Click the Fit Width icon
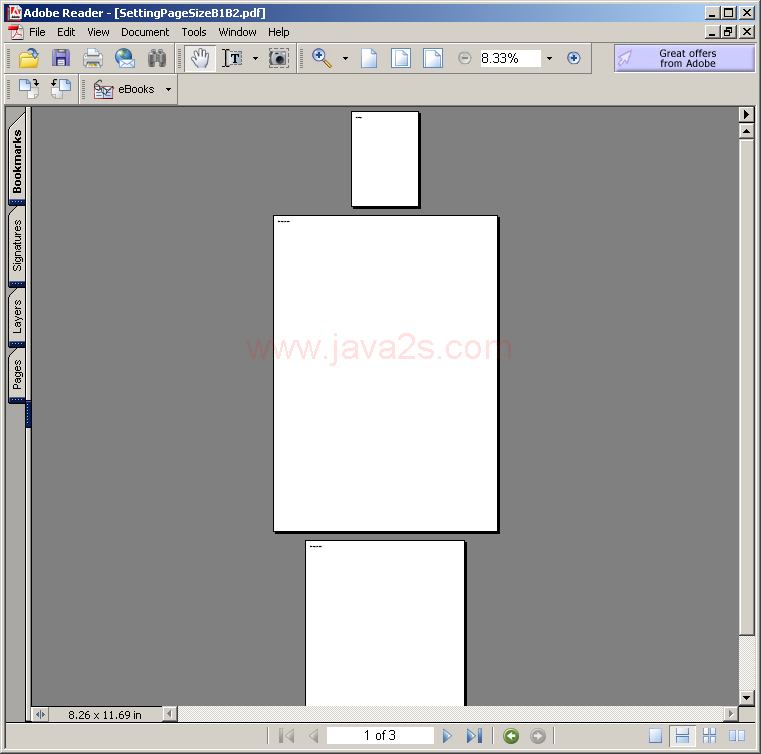761x754 pixels. [x=433, y=58]
